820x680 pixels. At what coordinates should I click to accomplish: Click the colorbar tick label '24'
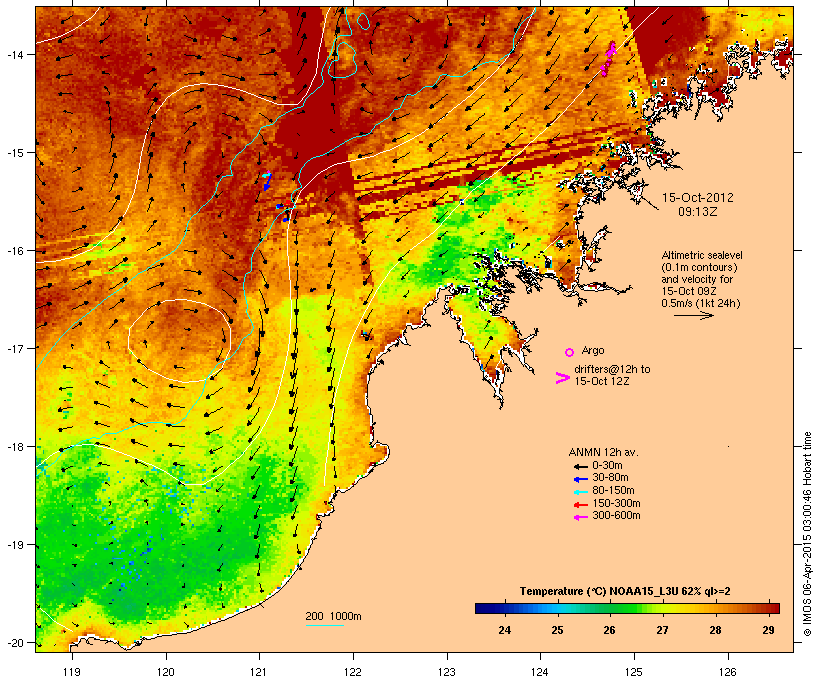point(505,630)
